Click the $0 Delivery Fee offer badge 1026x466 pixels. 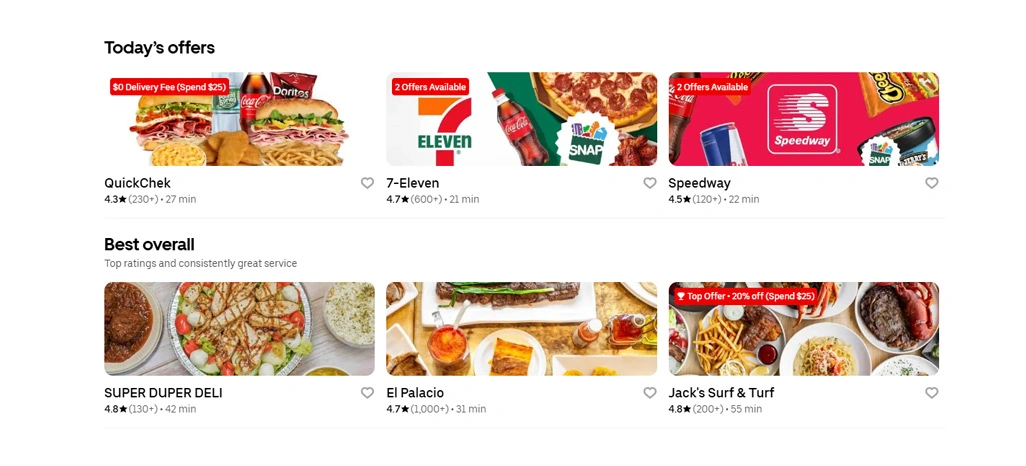tap(169, 86)
